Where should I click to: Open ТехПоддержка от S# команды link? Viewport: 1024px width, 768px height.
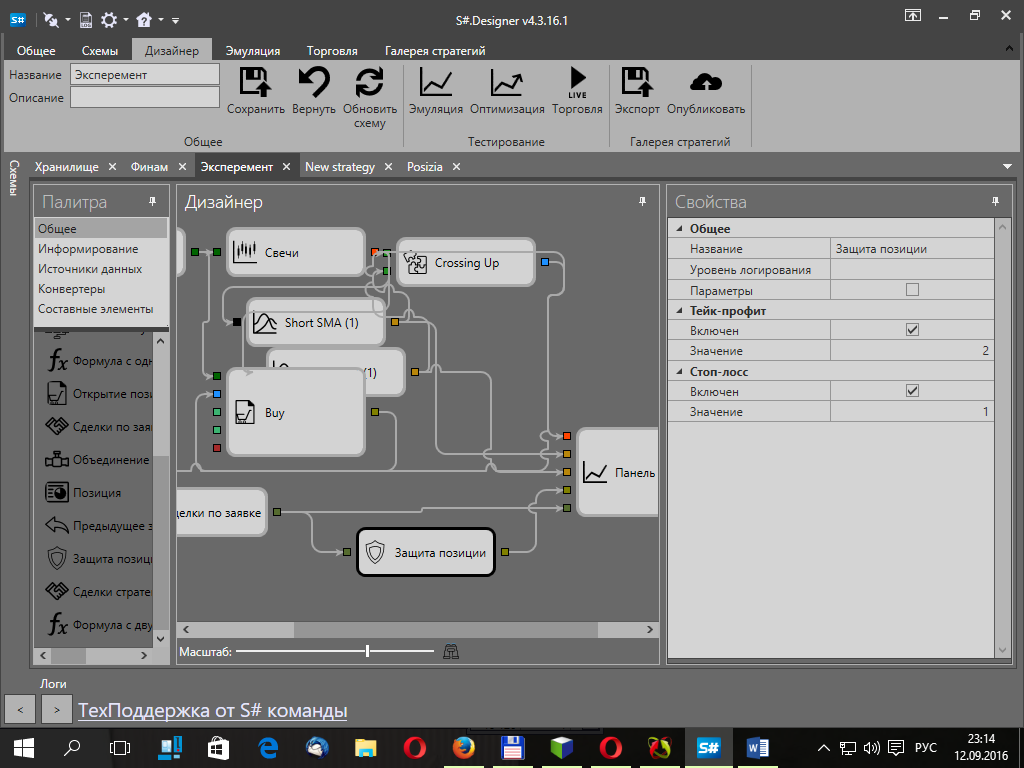(x=212, y=711)
